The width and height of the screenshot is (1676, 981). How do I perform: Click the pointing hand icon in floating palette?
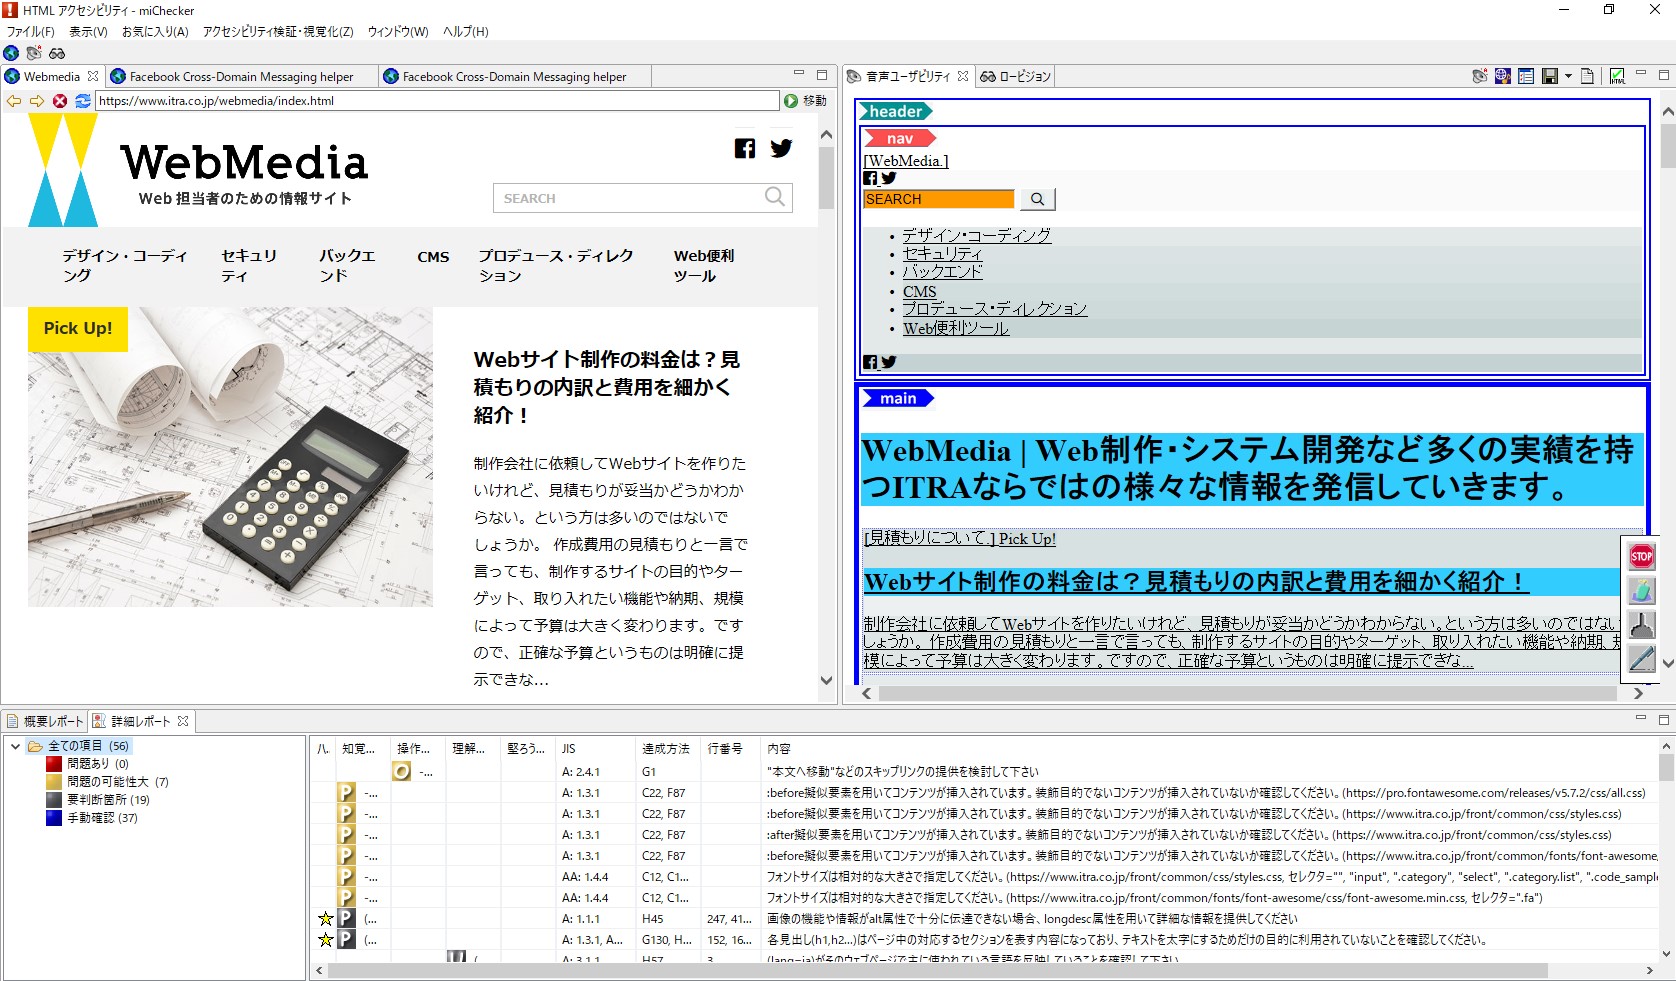pyautogui.click(x=1641, y=624)
